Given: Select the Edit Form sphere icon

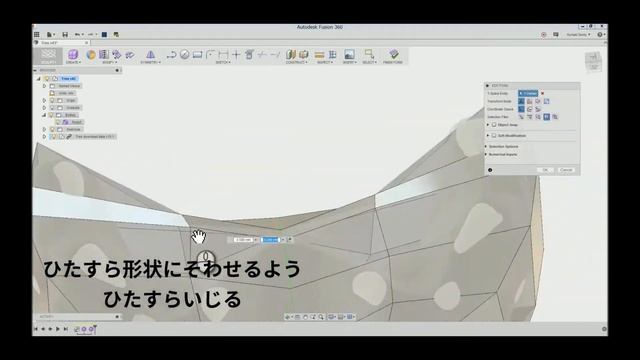Looking at the screenshot, I should (x=91, y=54).
